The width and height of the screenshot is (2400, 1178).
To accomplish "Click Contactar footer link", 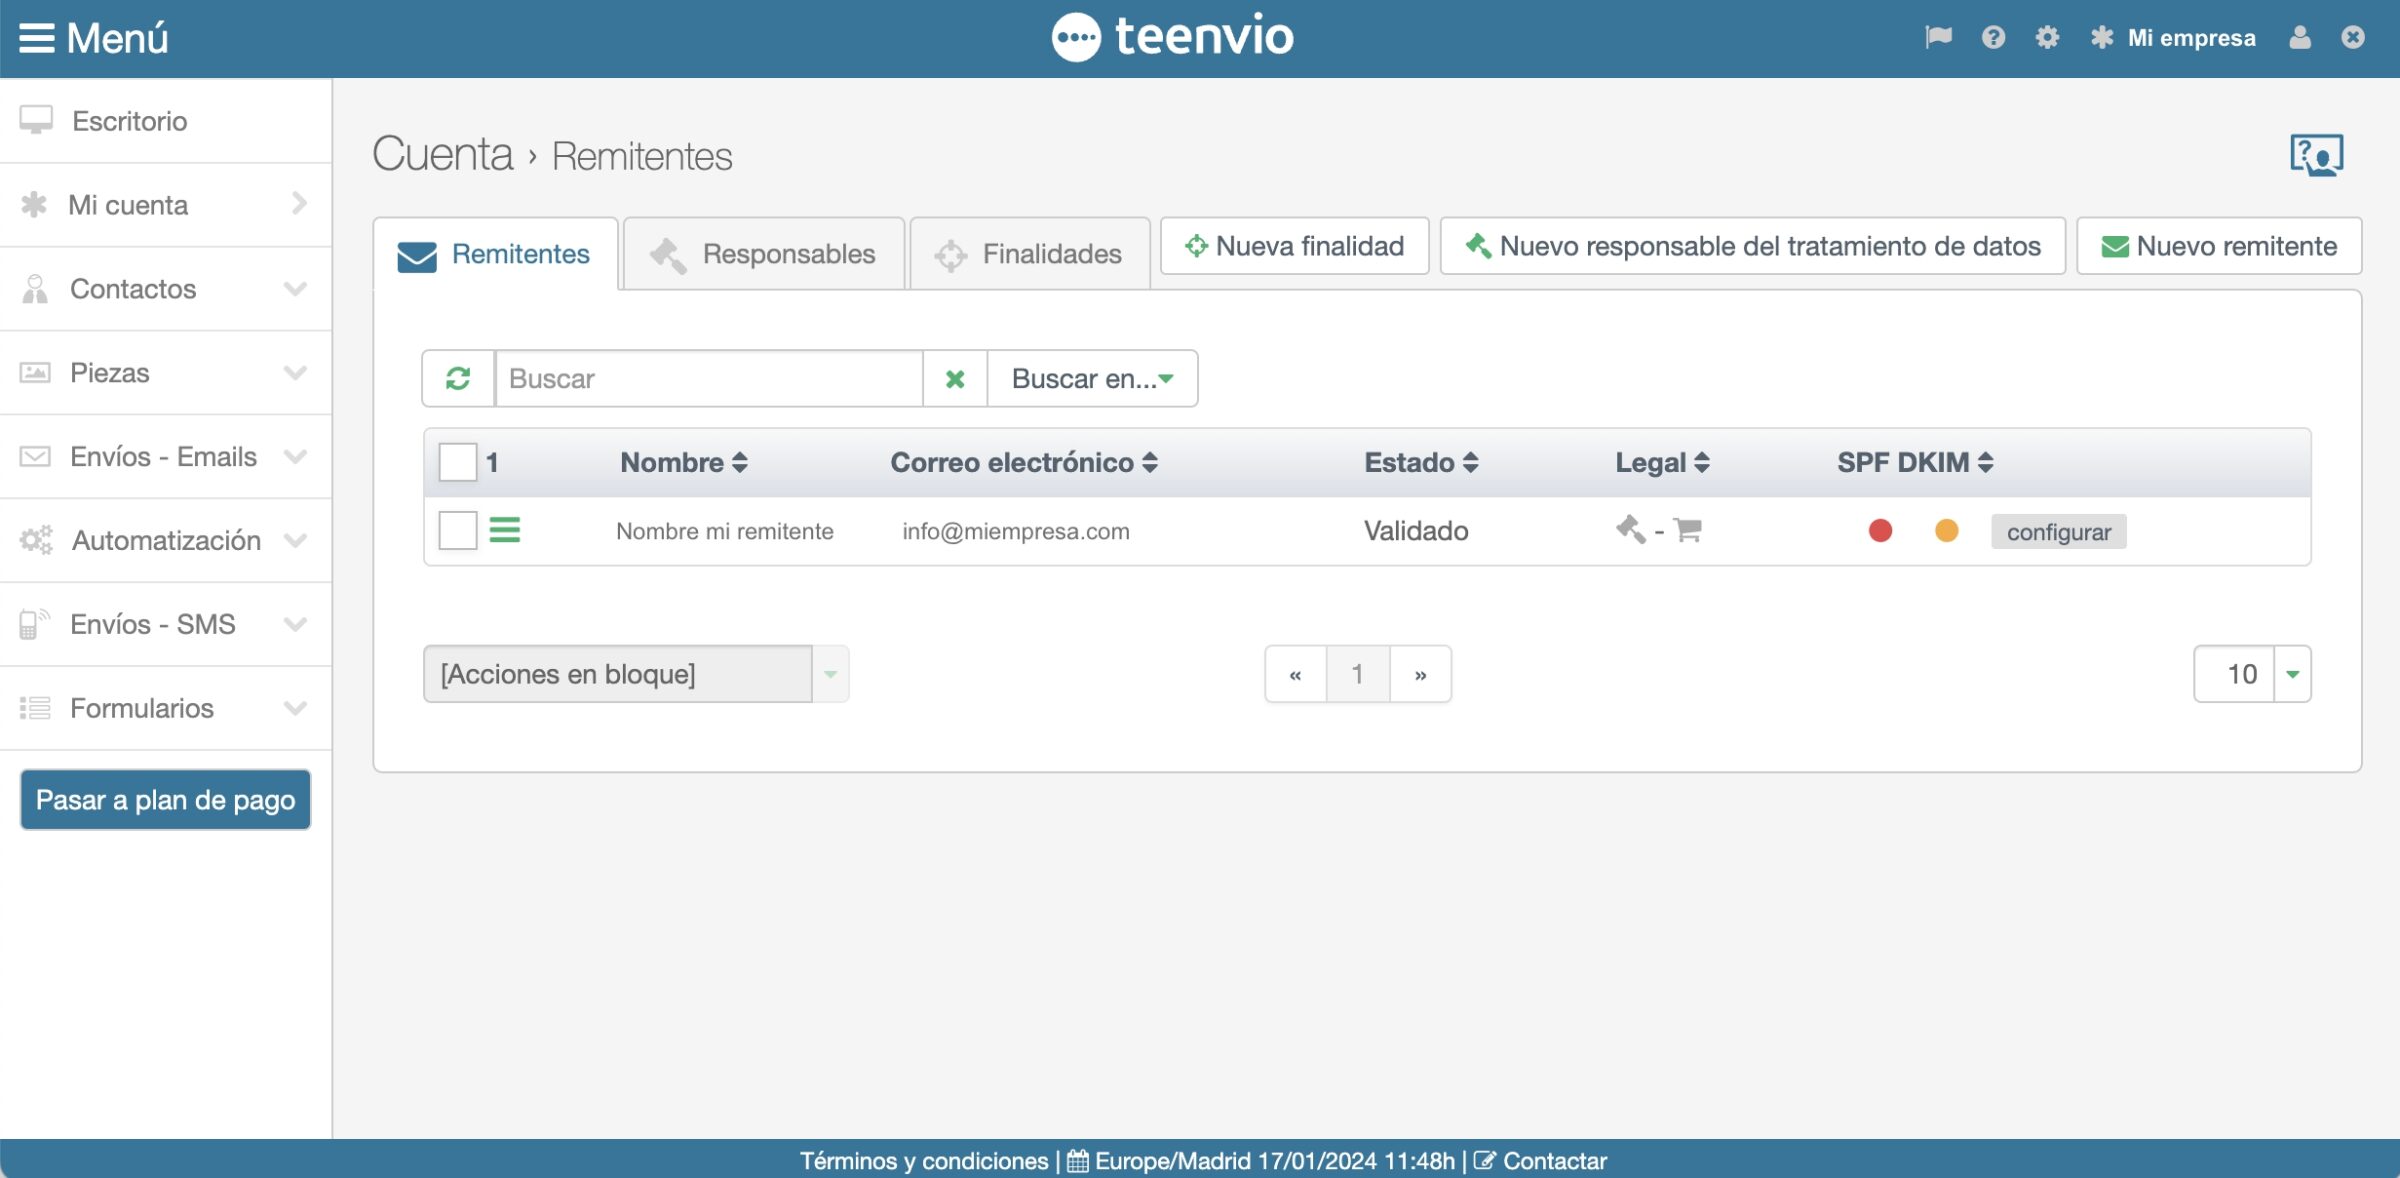I will pos(1540,1161).
